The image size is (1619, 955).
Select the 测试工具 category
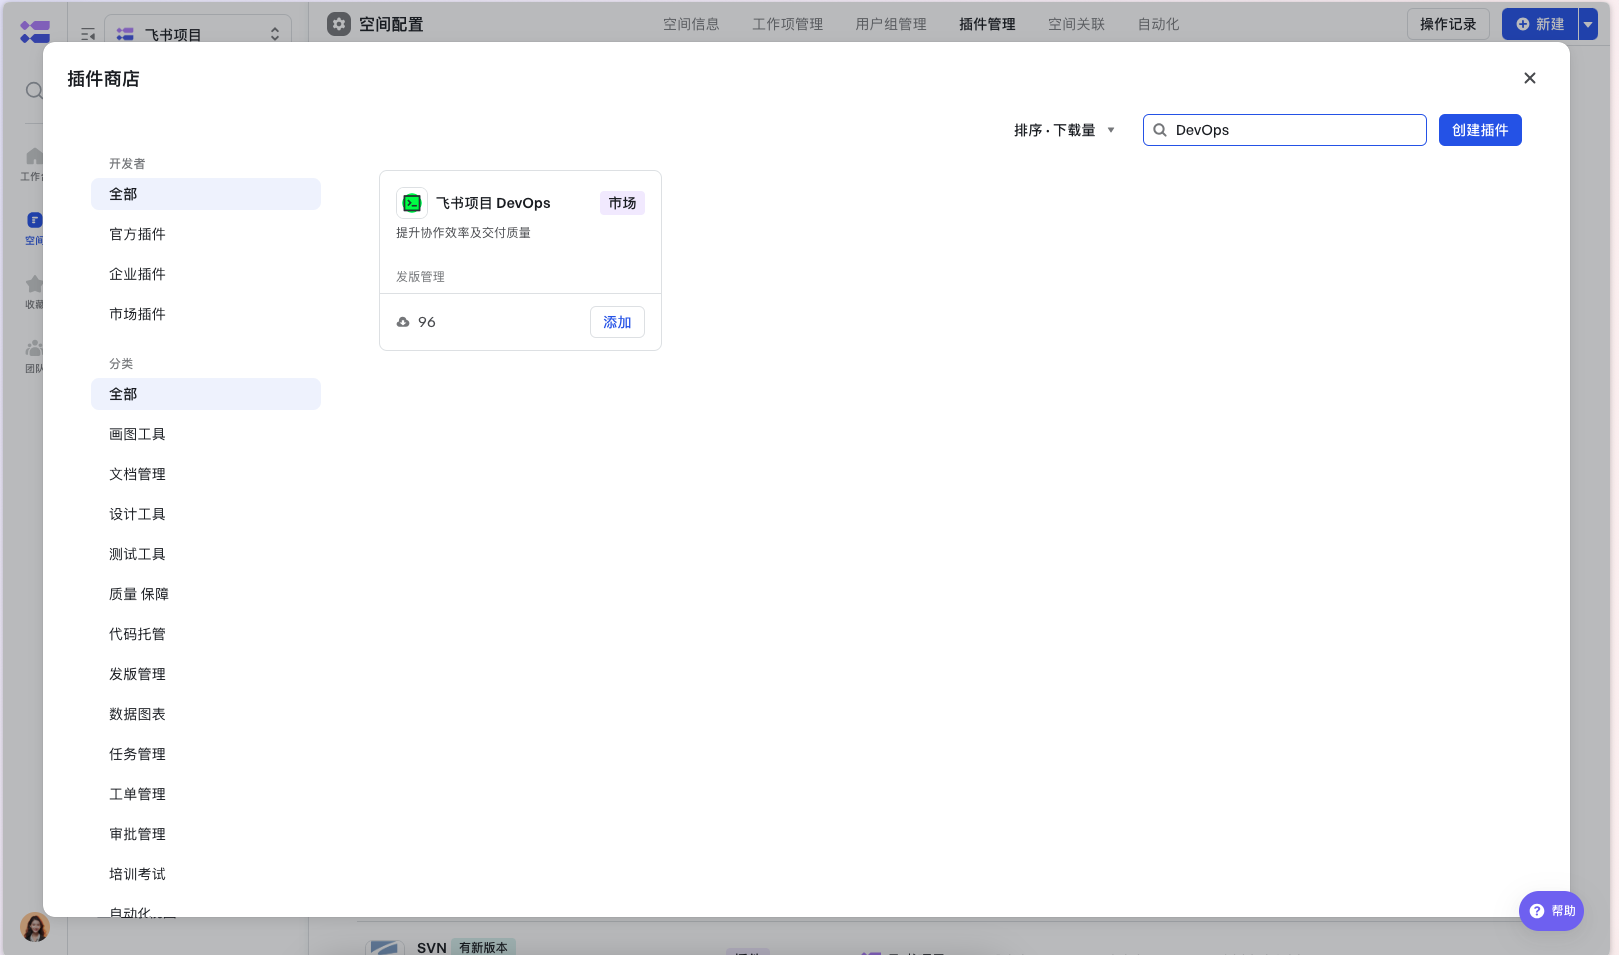pos(206,554)
